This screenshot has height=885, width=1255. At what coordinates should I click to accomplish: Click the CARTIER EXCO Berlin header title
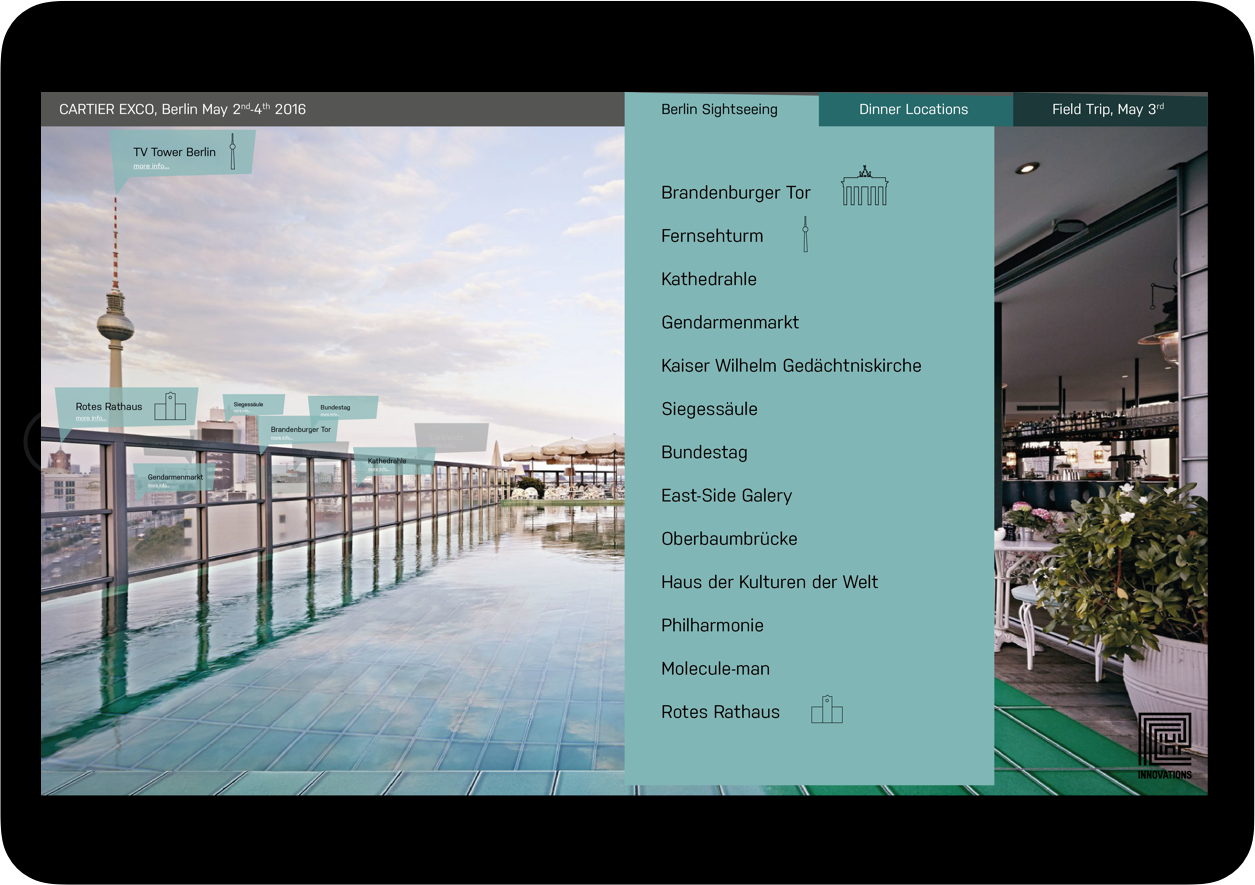[x=183, y=109]
